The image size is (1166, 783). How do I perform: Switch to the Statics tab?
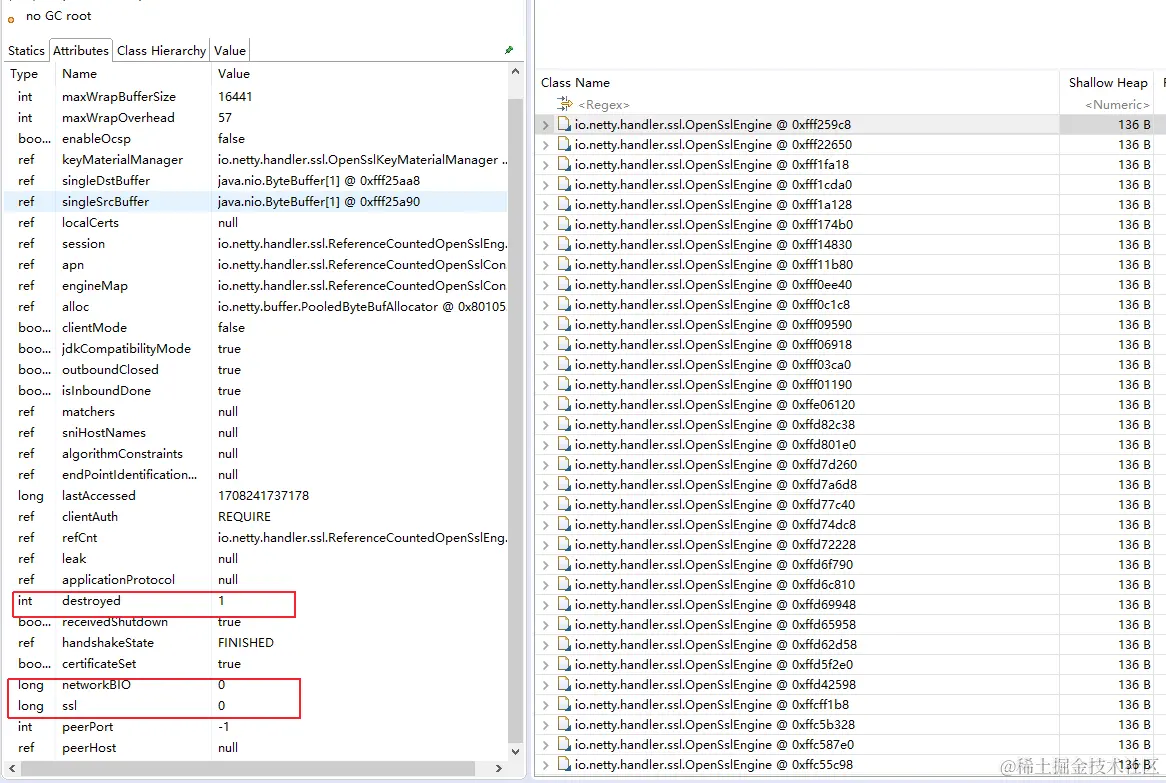[26, 51]
